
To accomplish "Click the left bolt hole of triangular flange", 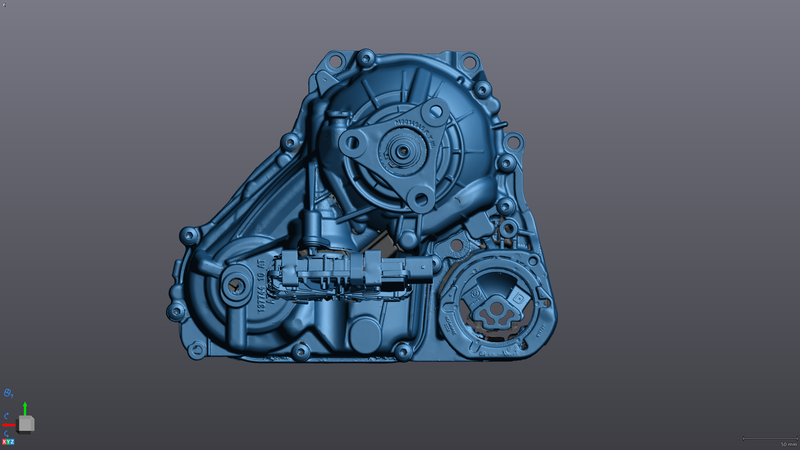I will click(x=353, y=143).
